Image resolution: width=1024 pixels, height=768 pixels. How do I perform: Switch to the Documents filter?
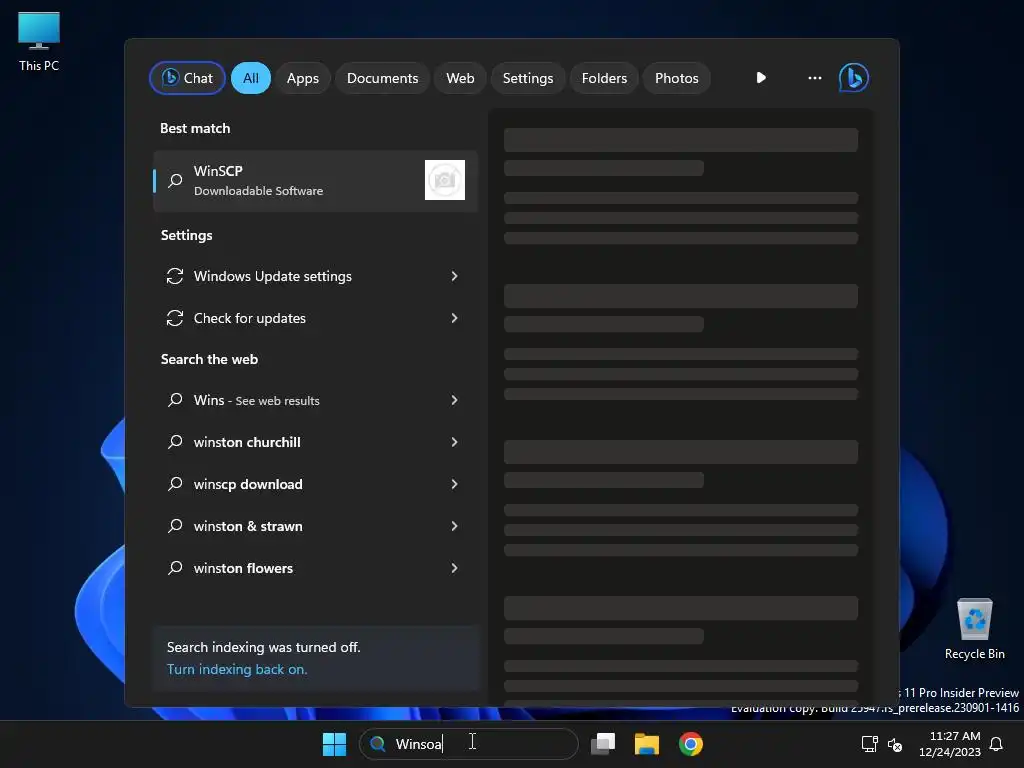382,78
